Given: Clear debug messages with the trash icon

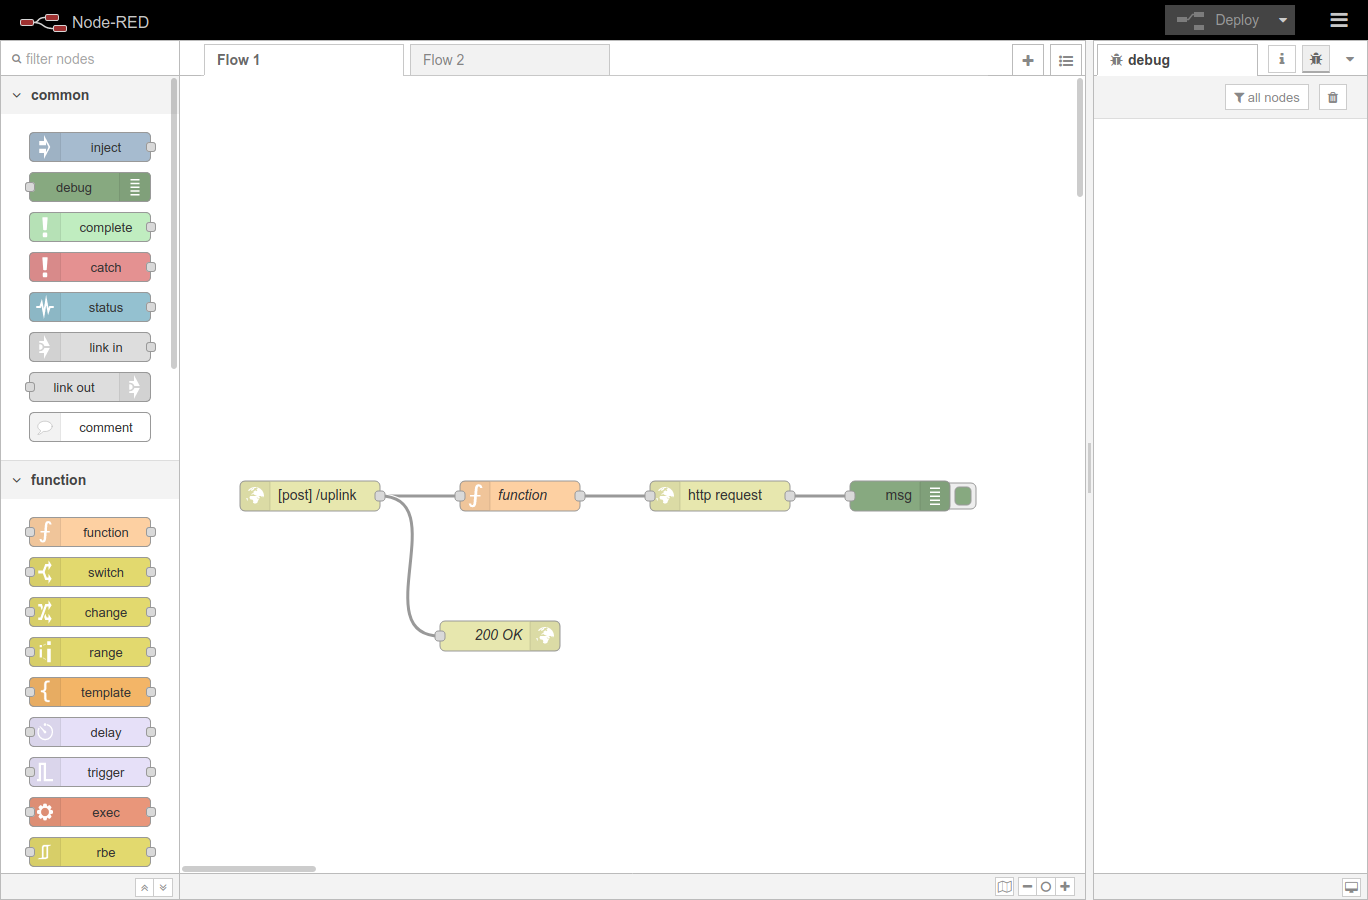Looking at the screenshot, I should [x=1332, y=96].
